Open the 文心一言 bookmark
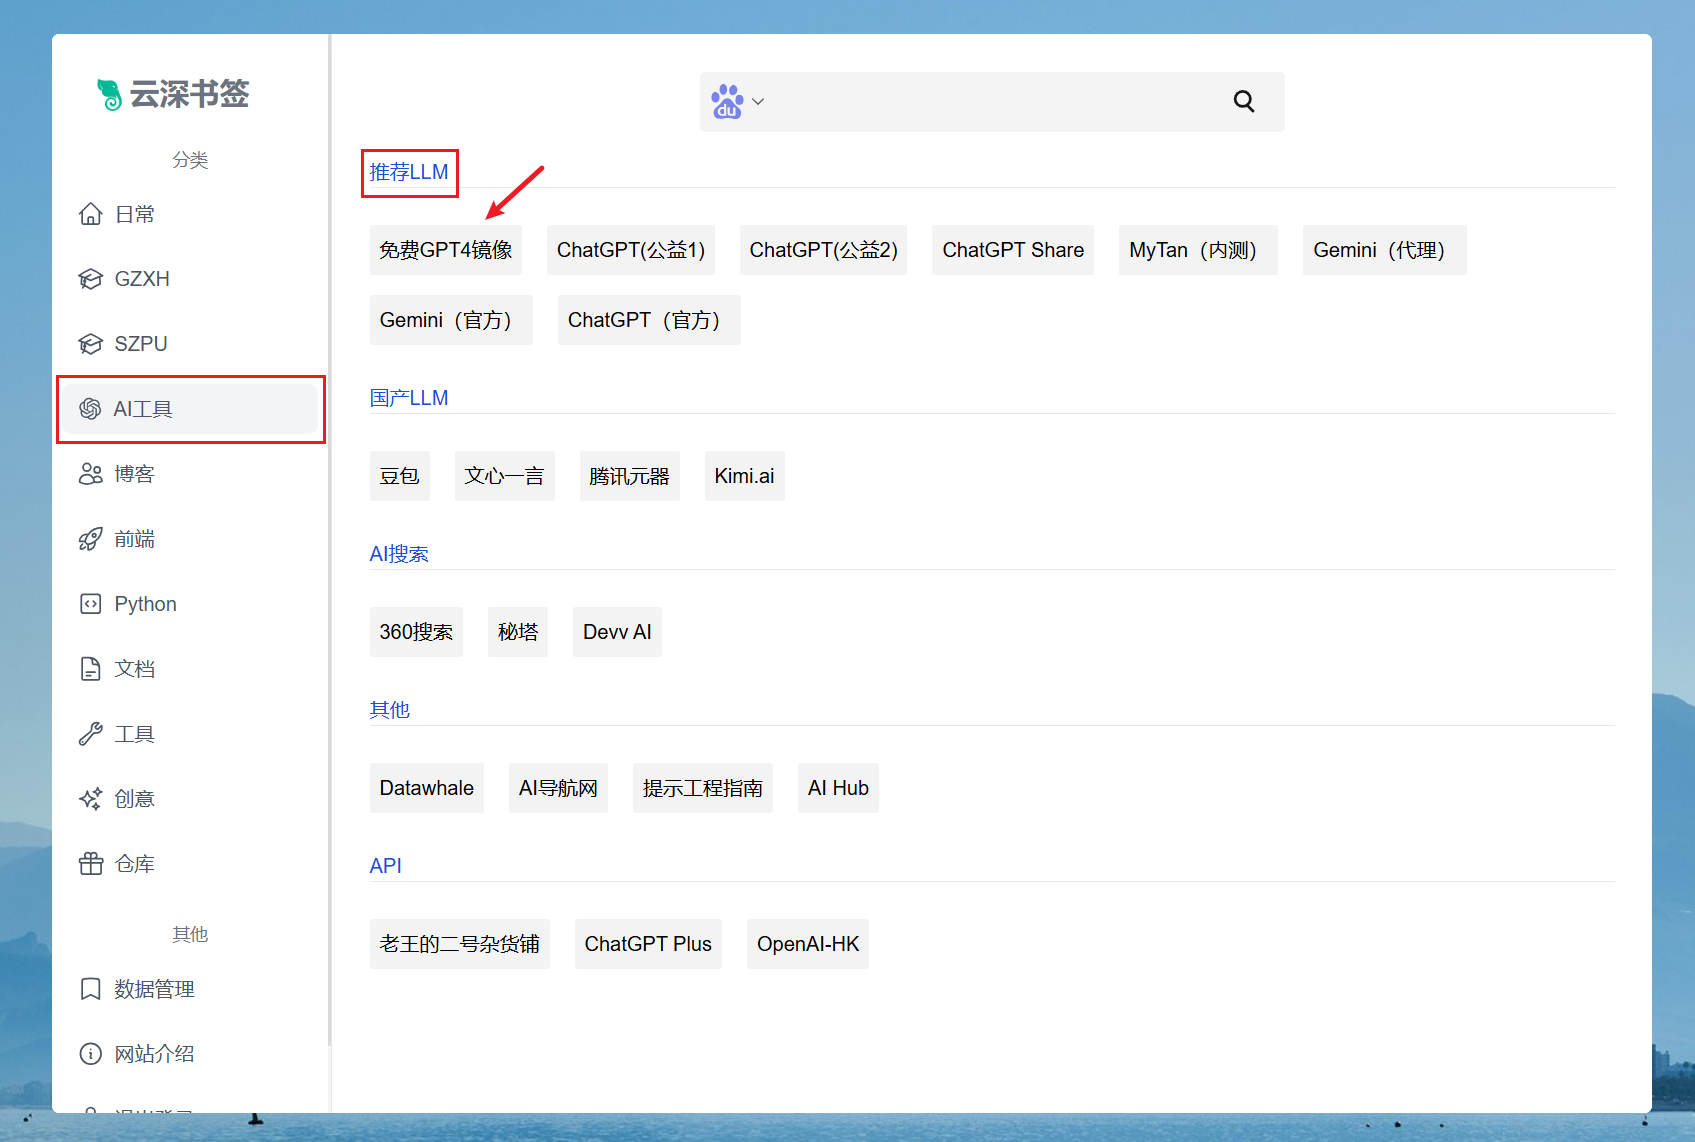The width and height of the screenshot is (1695, 1142). click(x=505, y=476)
